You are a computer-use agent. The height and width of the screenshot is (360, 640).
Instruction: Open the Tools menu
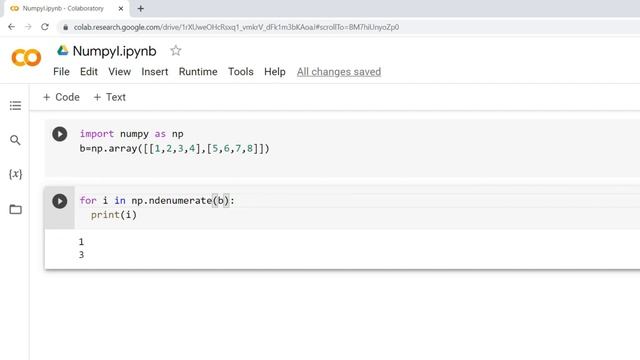pyautogui.click(x=241, y=72)
